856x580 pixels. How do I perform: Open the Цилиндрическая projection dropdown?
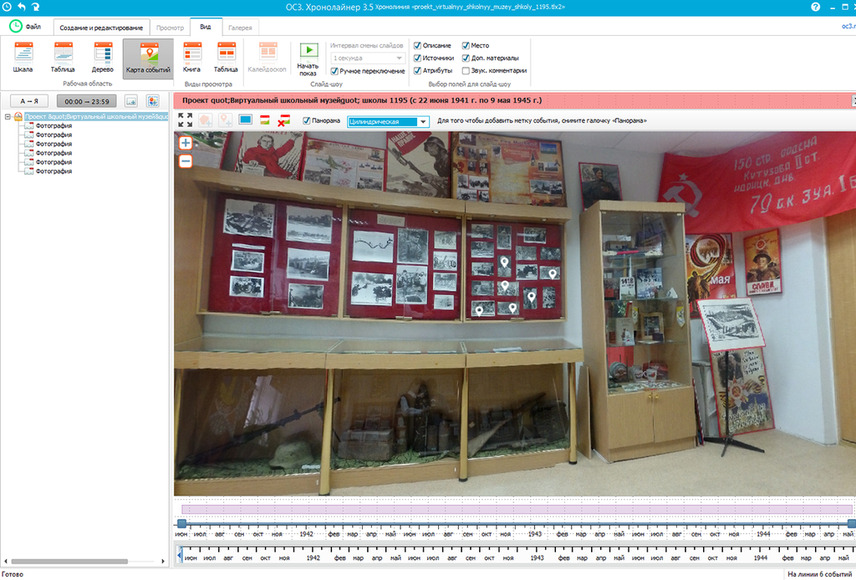pos(388,121)
